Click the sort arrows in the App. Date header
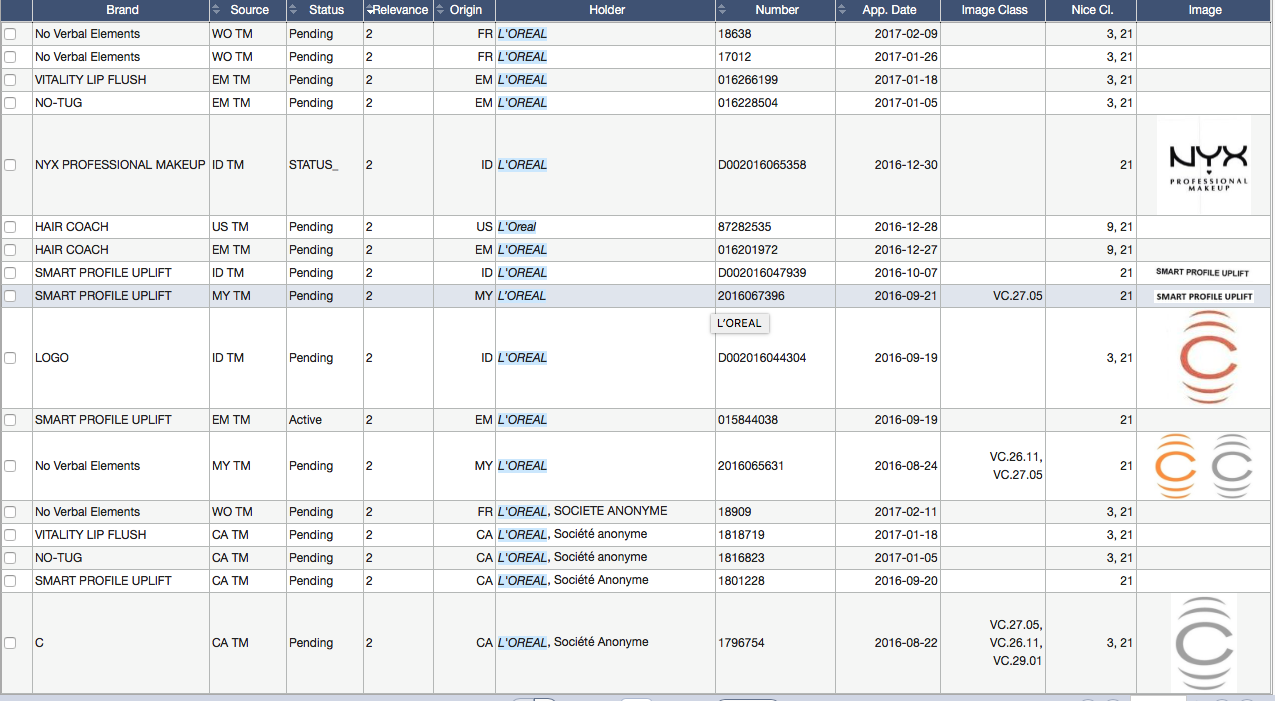 tap(843, 10)
